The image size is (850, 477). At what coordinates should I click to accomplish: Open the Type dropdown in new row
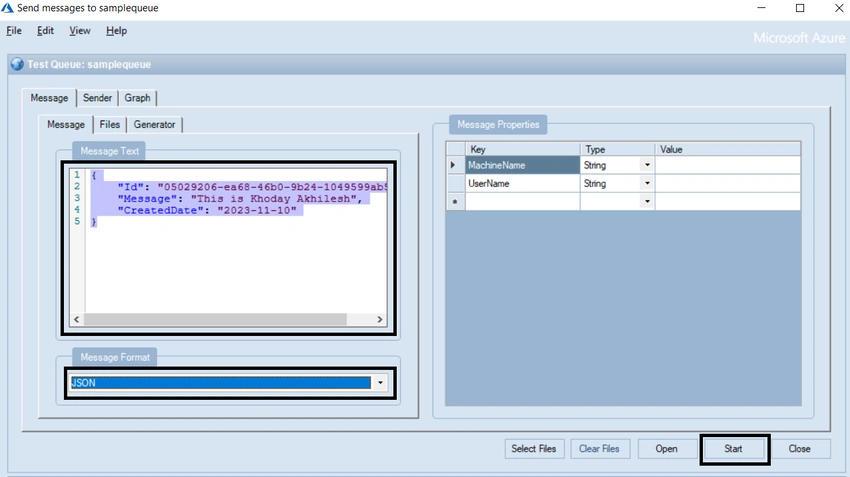(x=647, y=201)
